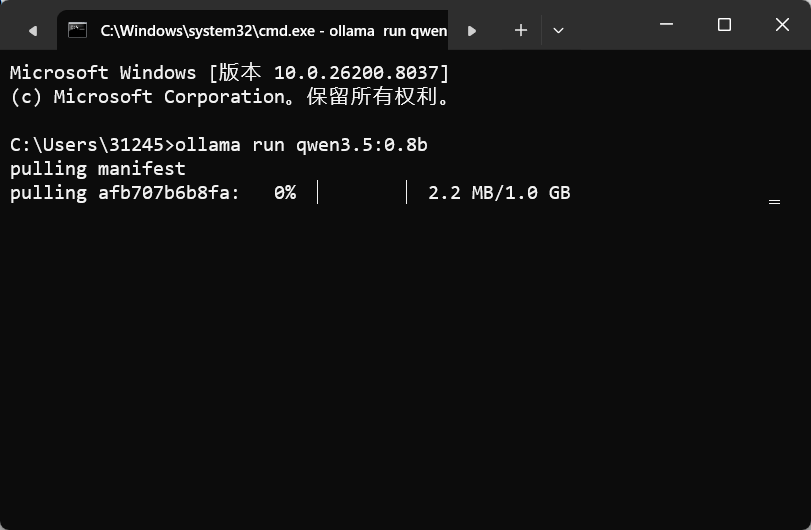811x530 pixels.
Task: Click the "pulling manifest" output line
Action: coord(97,169)
